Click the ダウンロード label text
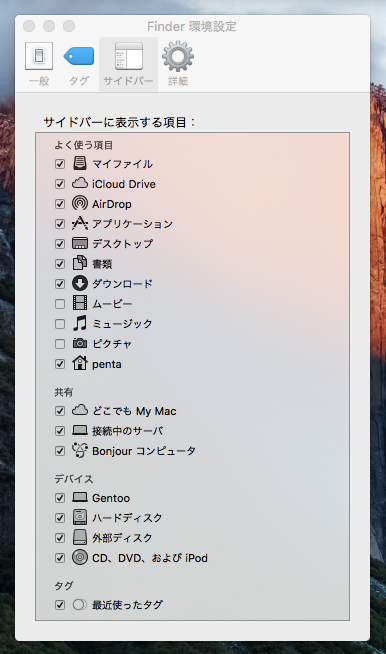 [122, 284]
